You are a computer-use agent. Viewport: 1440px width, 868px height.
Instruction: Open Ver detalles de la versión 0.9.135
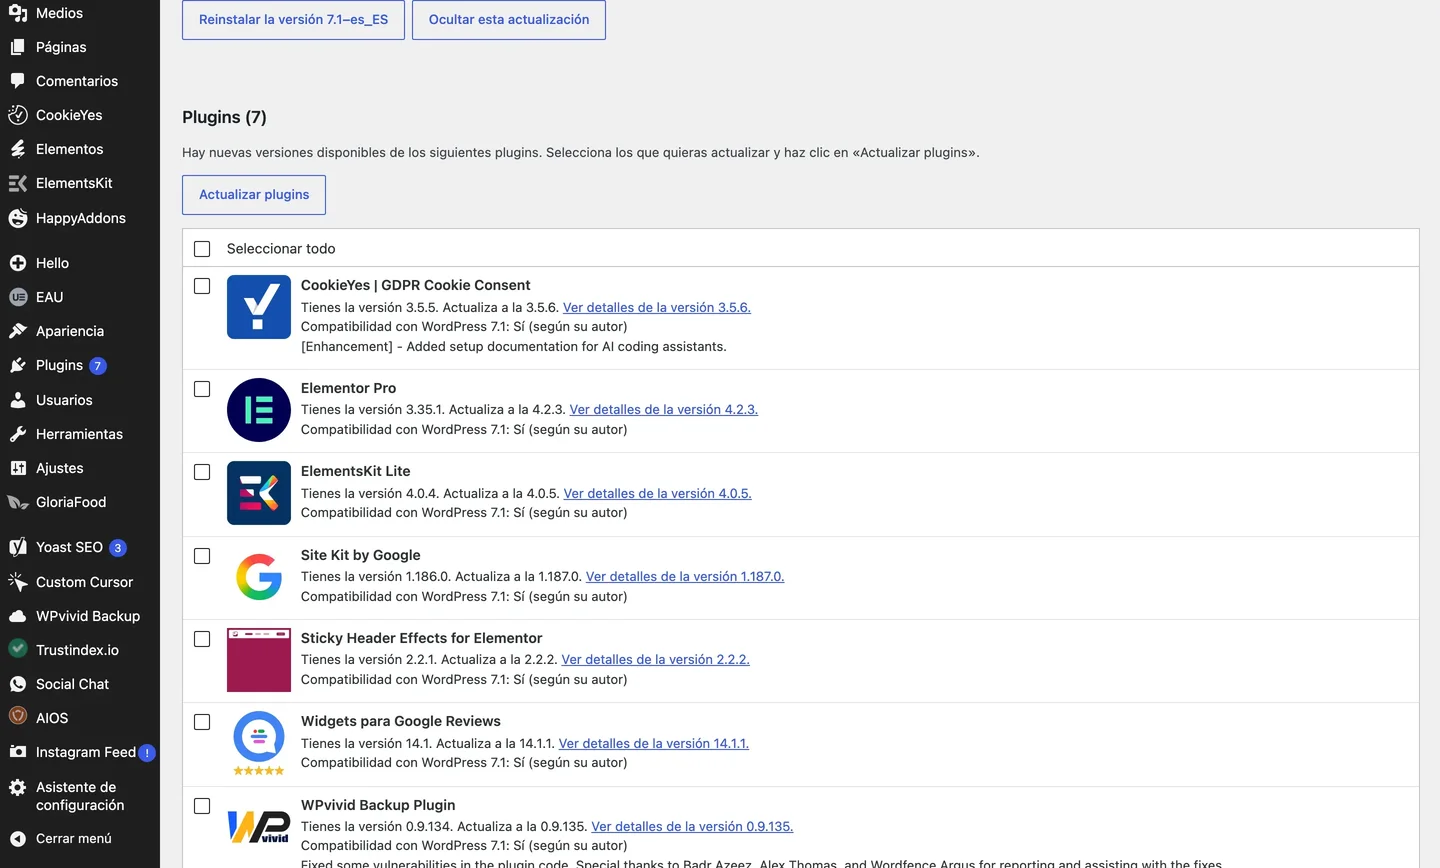pyautogui.click(x=692, y=827)
